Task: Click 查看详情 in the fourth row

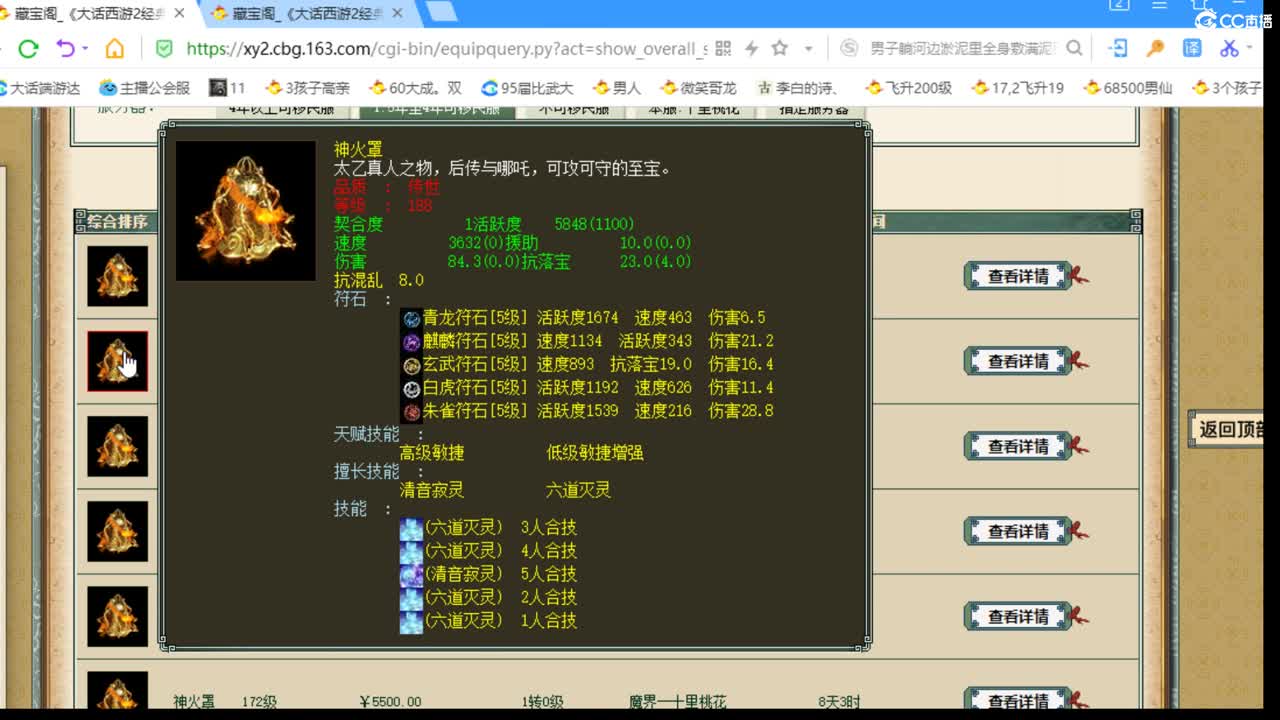Action: click(1018, 531)
